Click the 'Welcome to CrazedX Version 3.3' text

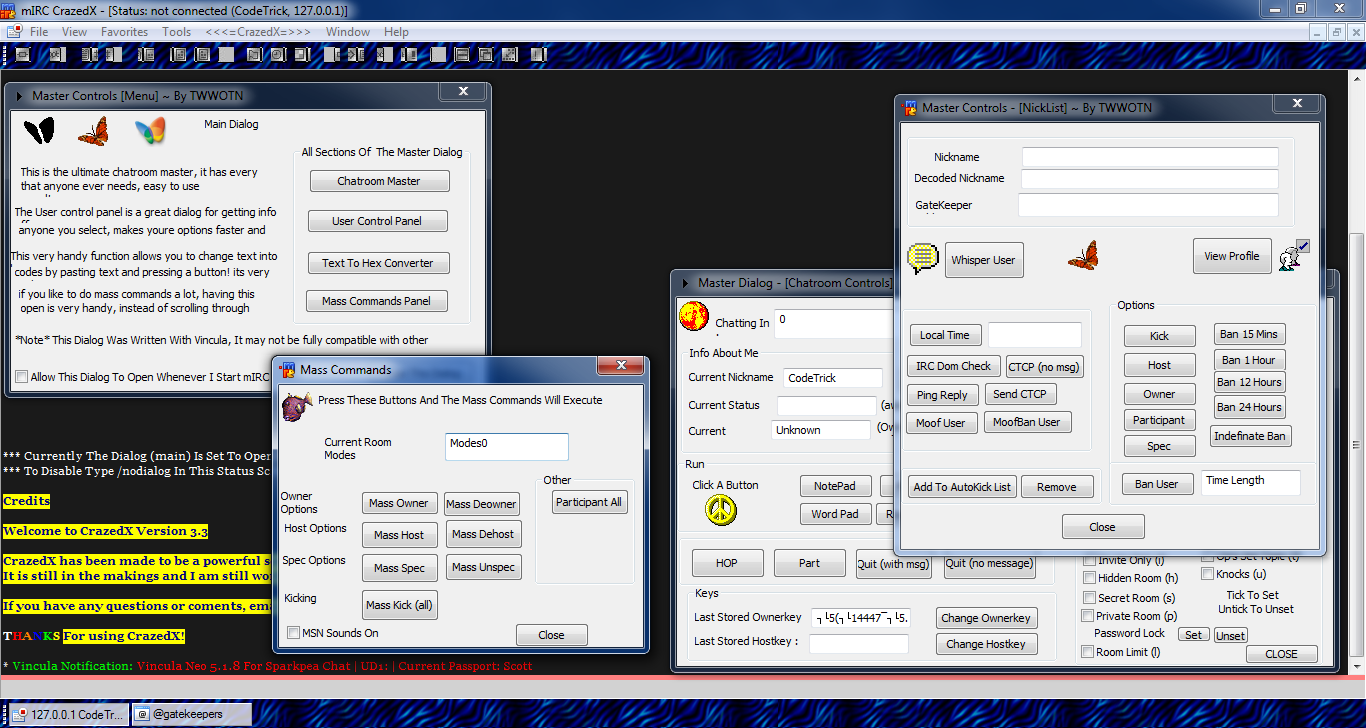pos(105,531)
